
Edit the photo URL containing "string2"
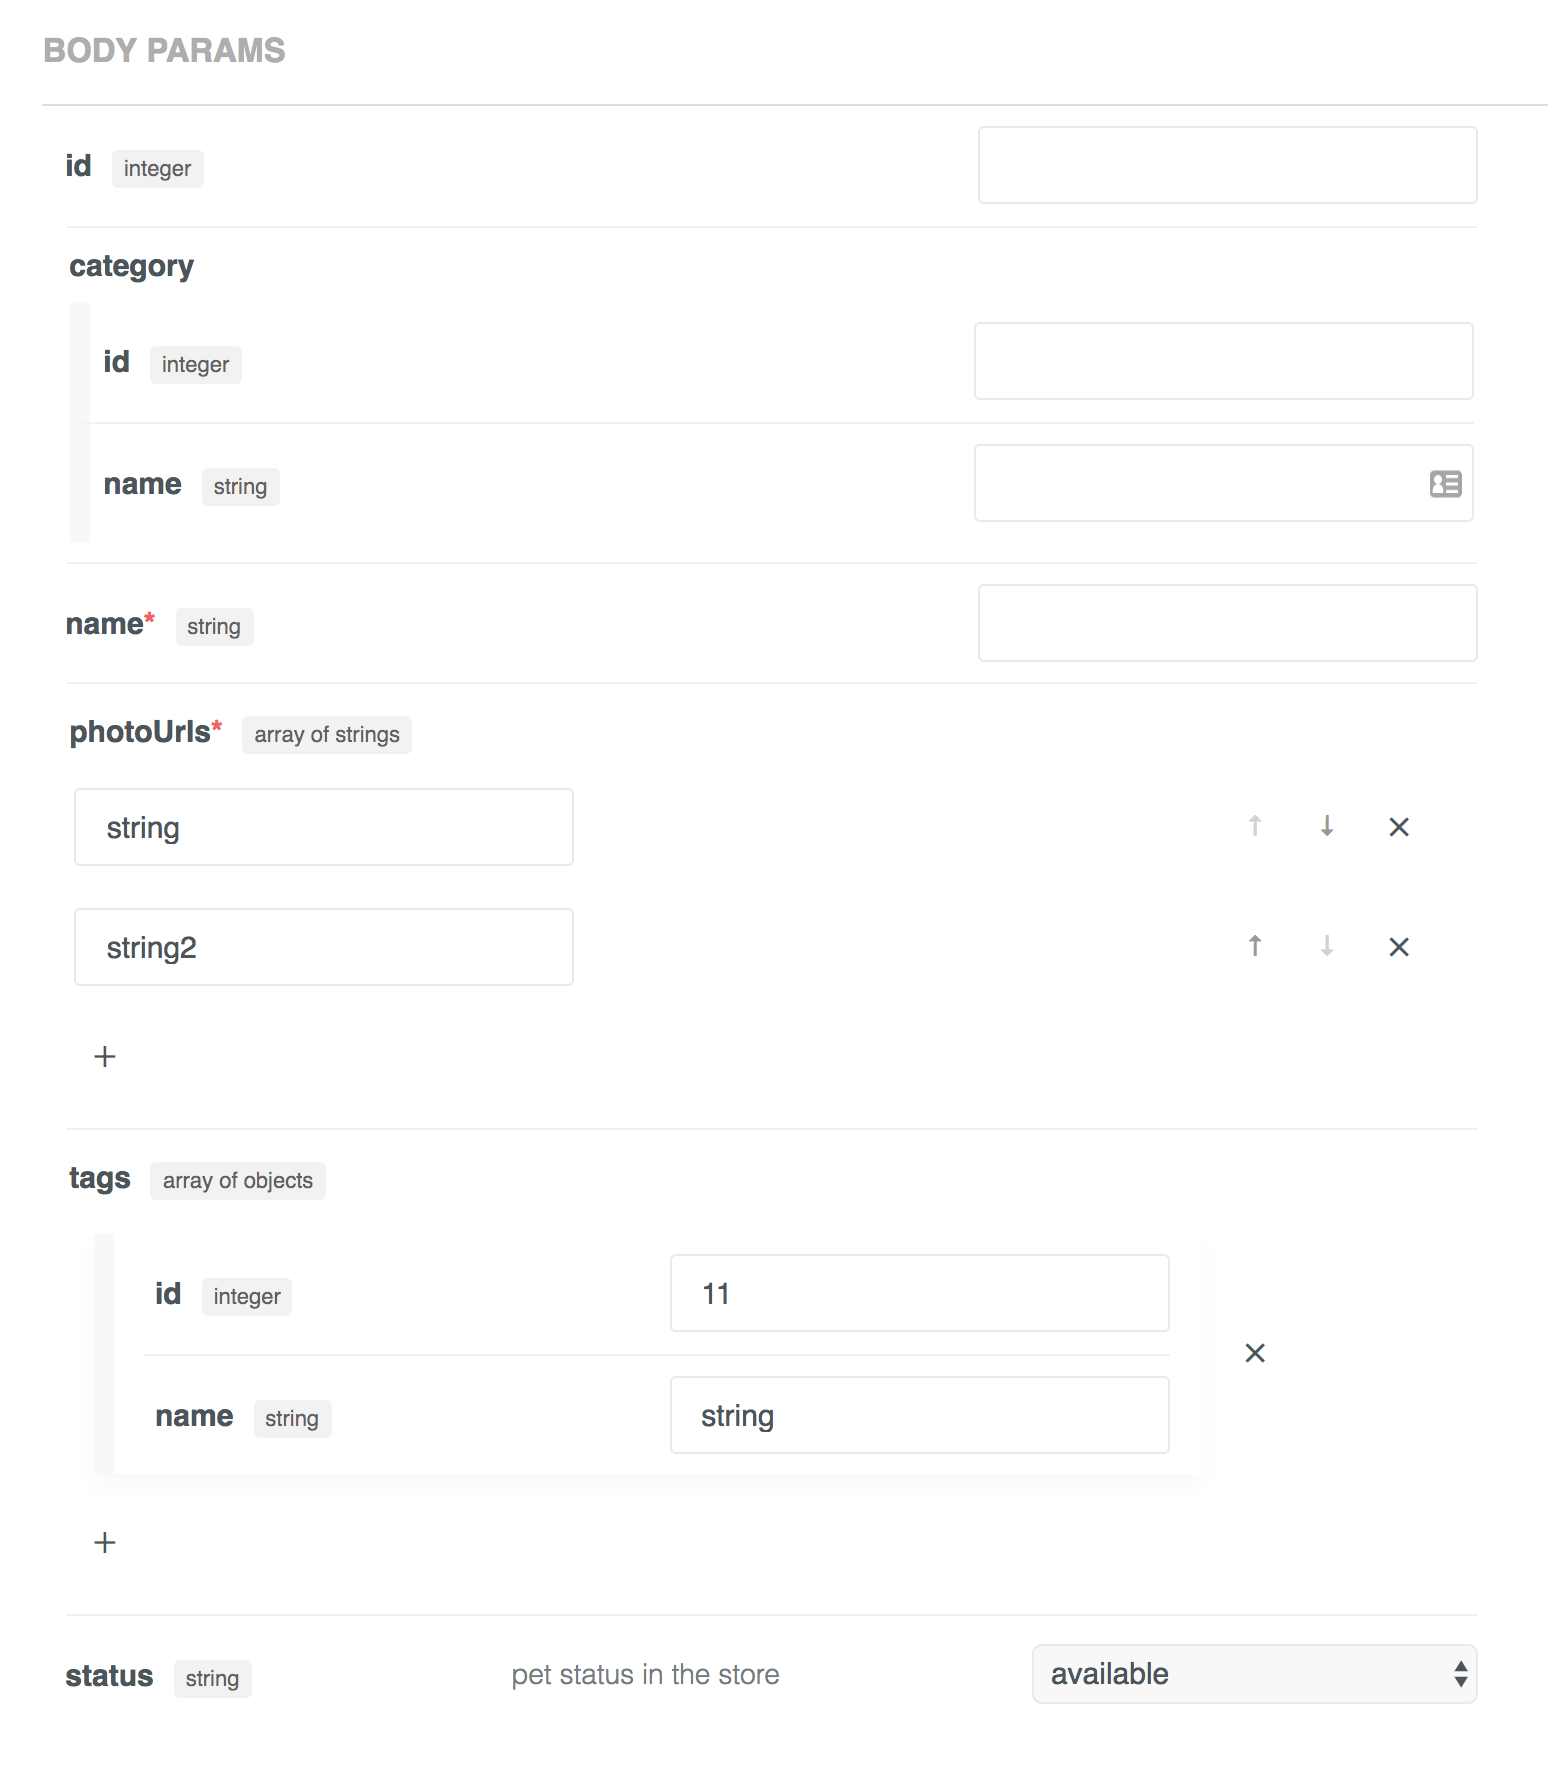point(322,946)
